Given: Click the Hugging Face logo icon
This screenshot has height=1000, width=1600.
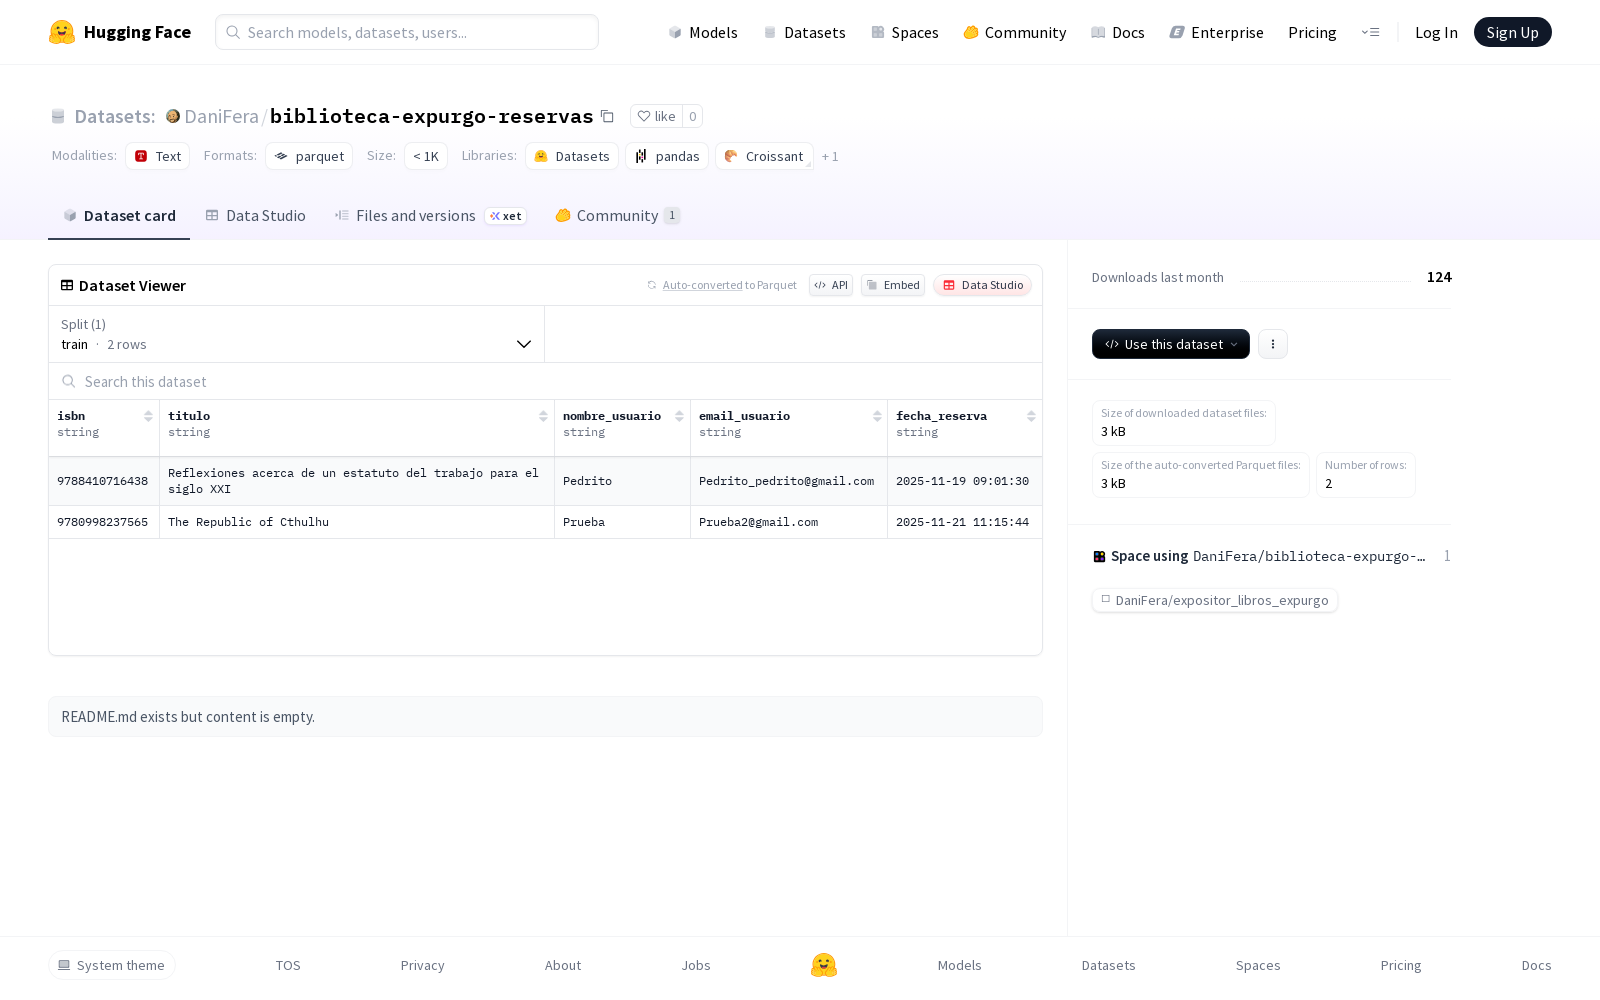Looking at the screenshot, I should pyautogui.click(x=62, y=32).
